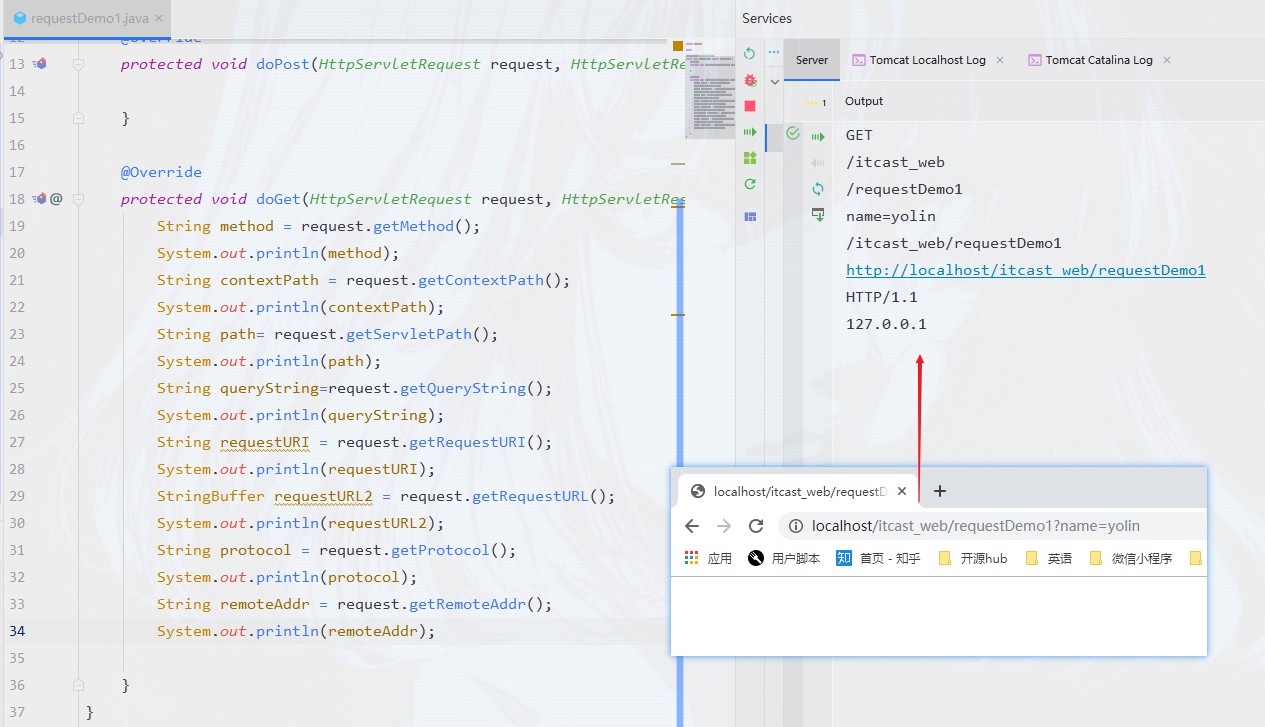Click "getMethod" on code line 19
1265x727 pixels.
click(x=413, y=226)
